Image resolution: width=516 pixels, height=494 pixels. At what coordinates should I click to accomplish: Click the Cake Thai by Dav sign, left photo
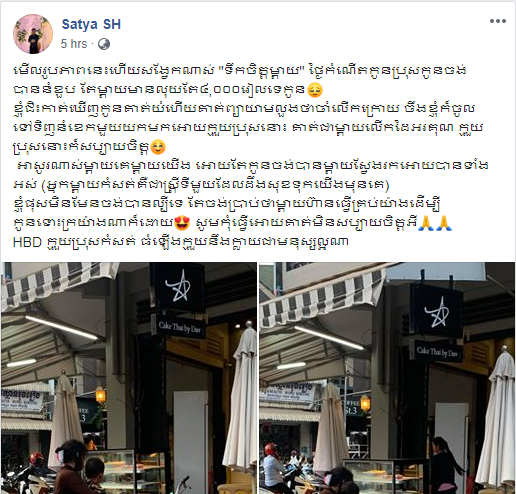(x=180, y=327)
